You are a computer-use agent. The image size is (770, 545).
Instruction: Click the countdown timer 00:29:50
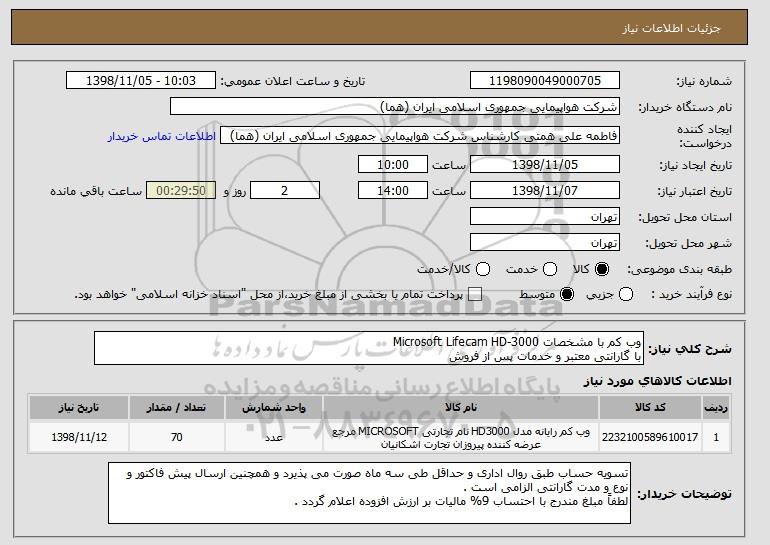point(181,191)
